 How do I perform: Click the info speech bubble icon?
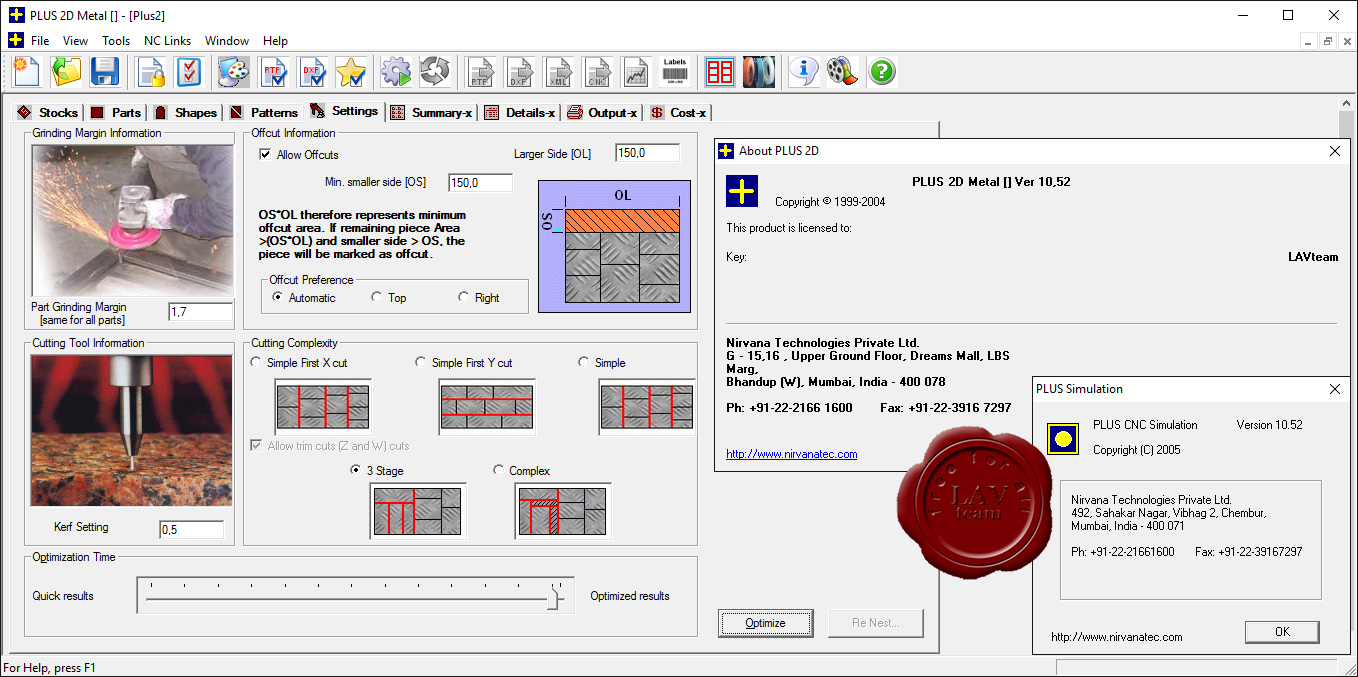(x=804, y=71)
